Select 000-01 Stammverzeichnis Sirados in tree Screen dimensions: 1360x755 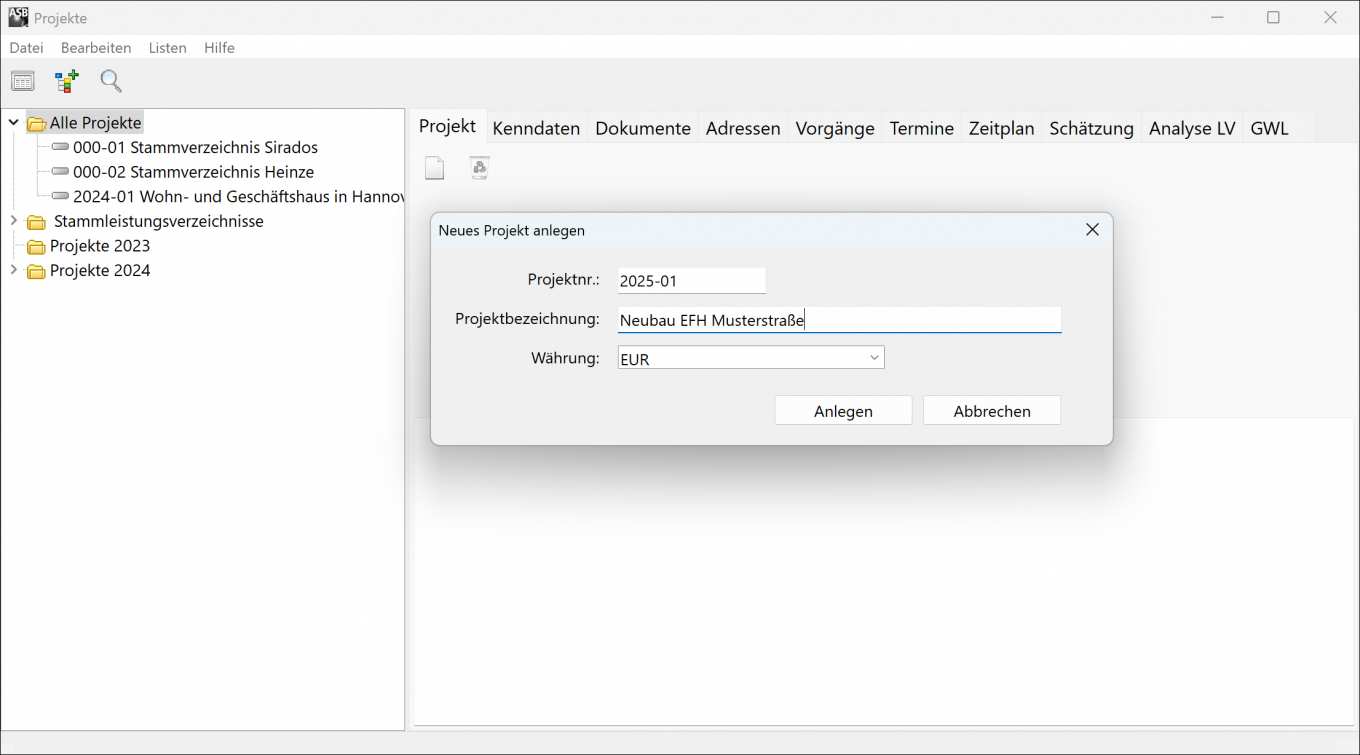coord(195,147)
